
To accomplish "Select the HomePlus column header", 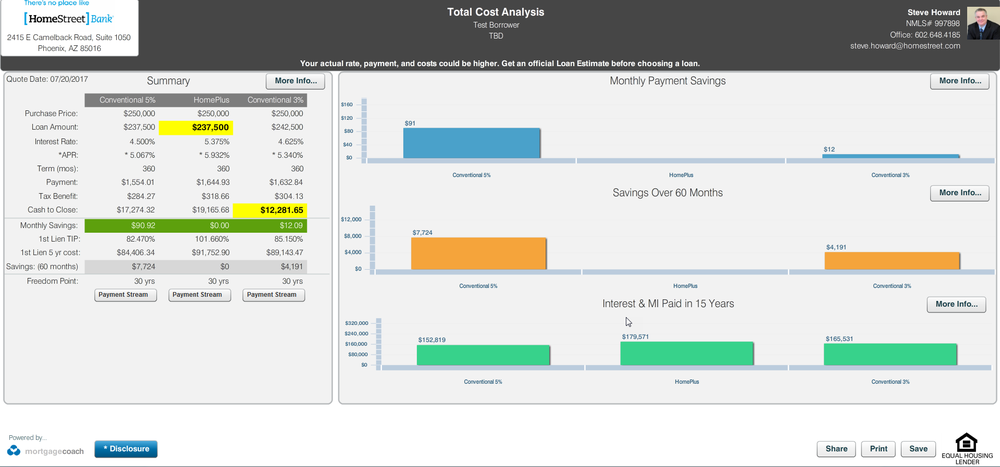I will [x=198, y=100].
